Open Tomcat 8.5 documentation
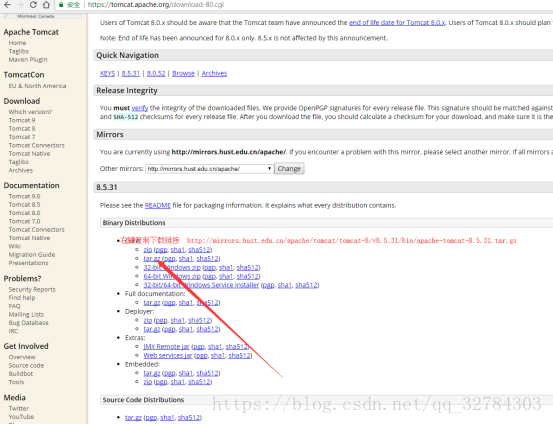The image size is (553, 424). tap(24, 205)
